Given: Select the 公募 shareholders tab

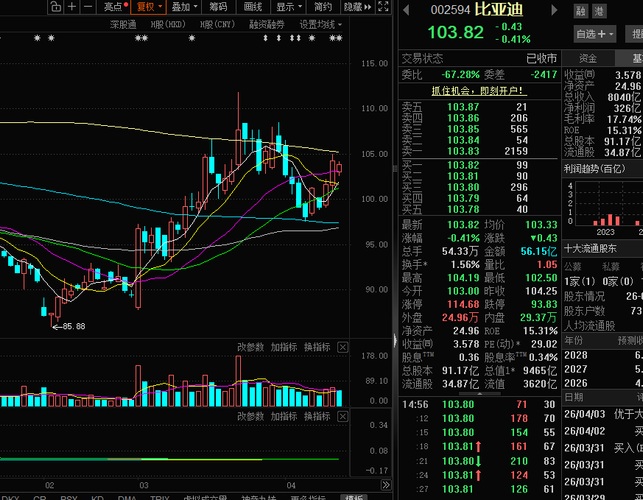Looking at the screenshot, I should pos(573,267).
